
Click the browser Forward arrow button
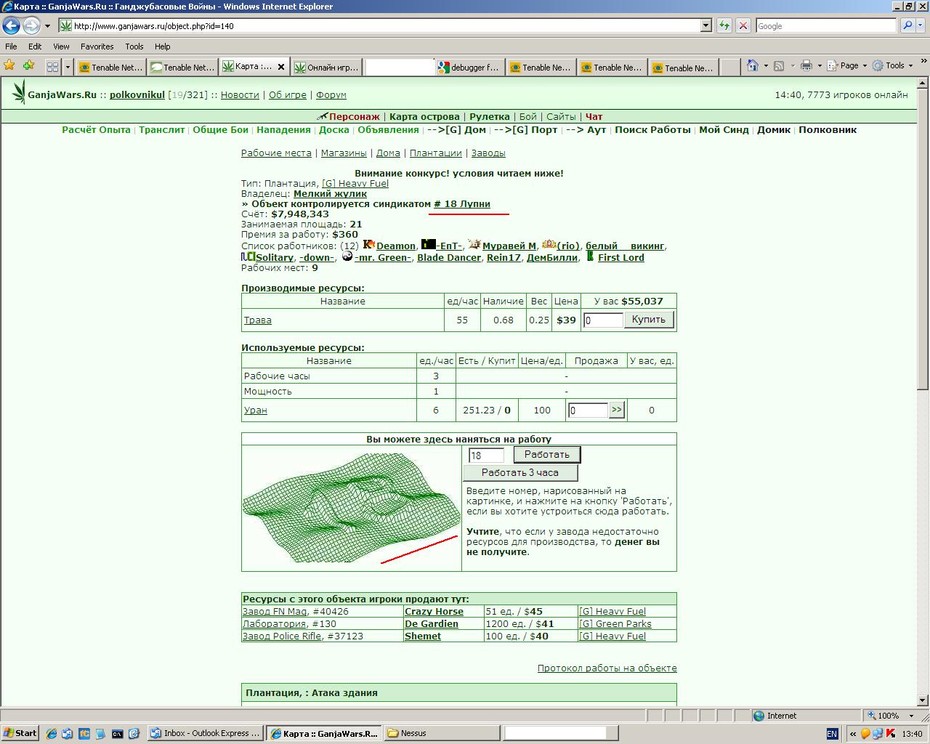[x=31, y=26]
